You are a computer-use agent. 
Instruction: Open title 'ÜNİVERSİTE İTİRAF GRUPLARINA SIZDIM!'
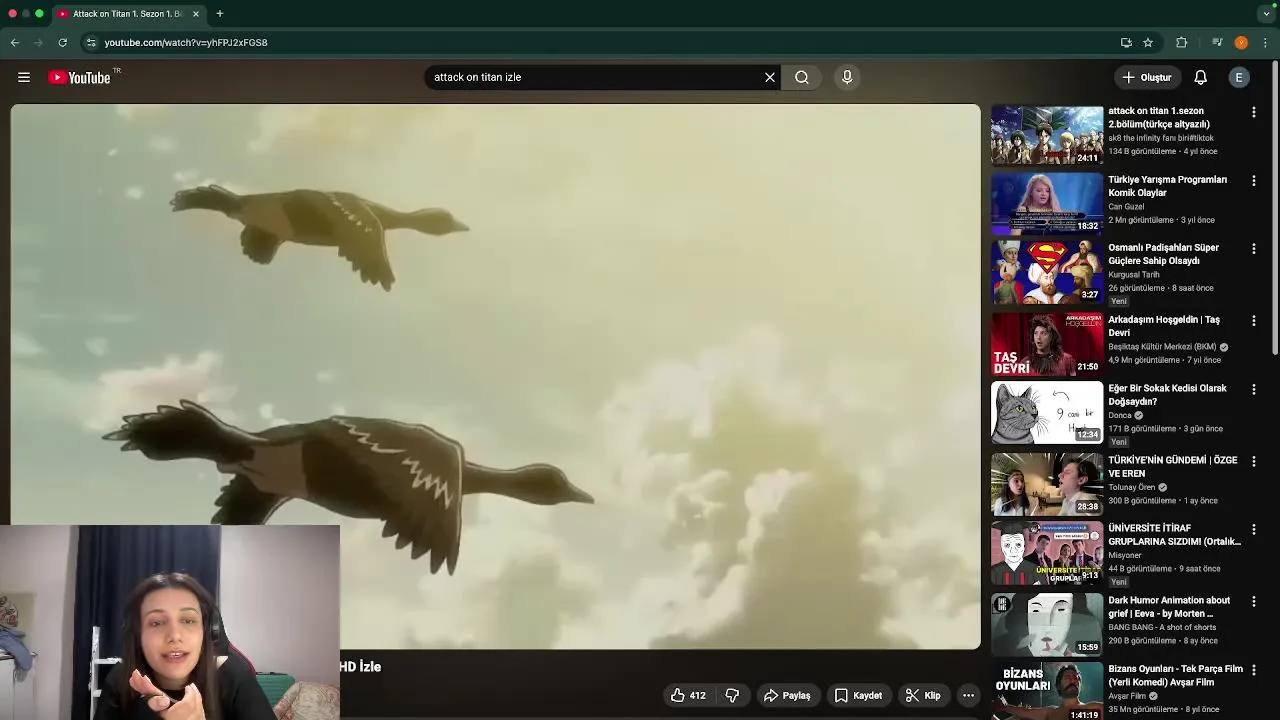point(1174,535)
